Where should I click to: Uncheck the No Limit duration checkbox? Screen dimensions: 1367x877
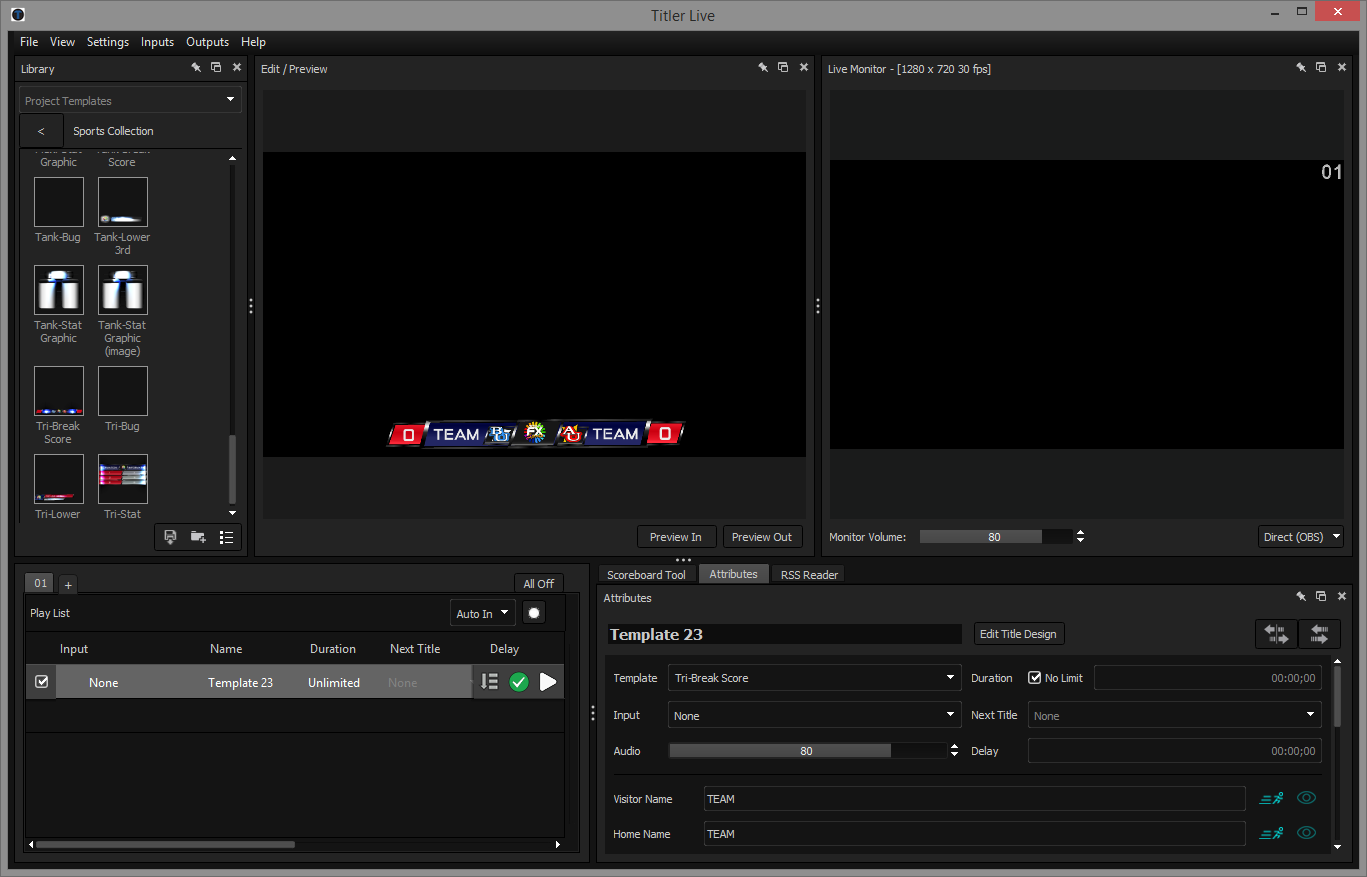click(1035, 678)
